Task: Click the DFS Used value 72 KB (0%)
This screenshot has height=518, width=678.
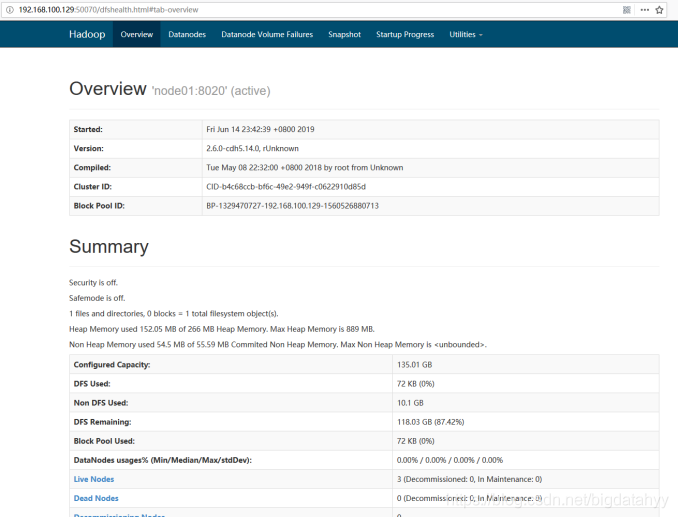Action: point(416,384)
